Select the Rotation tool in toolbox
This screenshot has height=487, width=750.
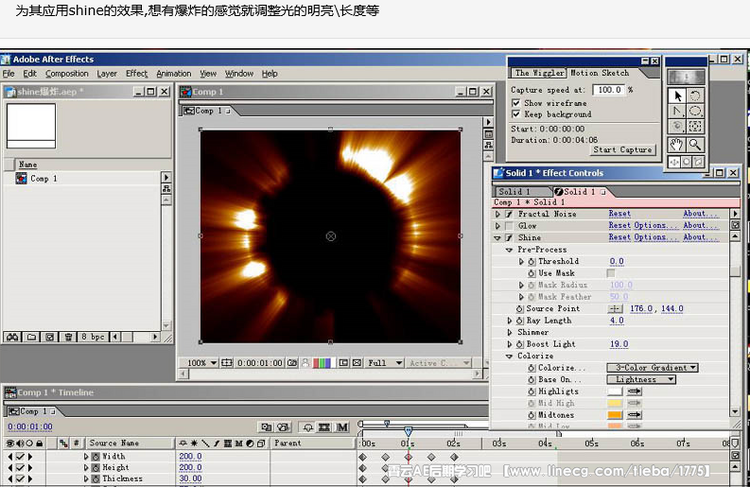[x=695, y=96]
